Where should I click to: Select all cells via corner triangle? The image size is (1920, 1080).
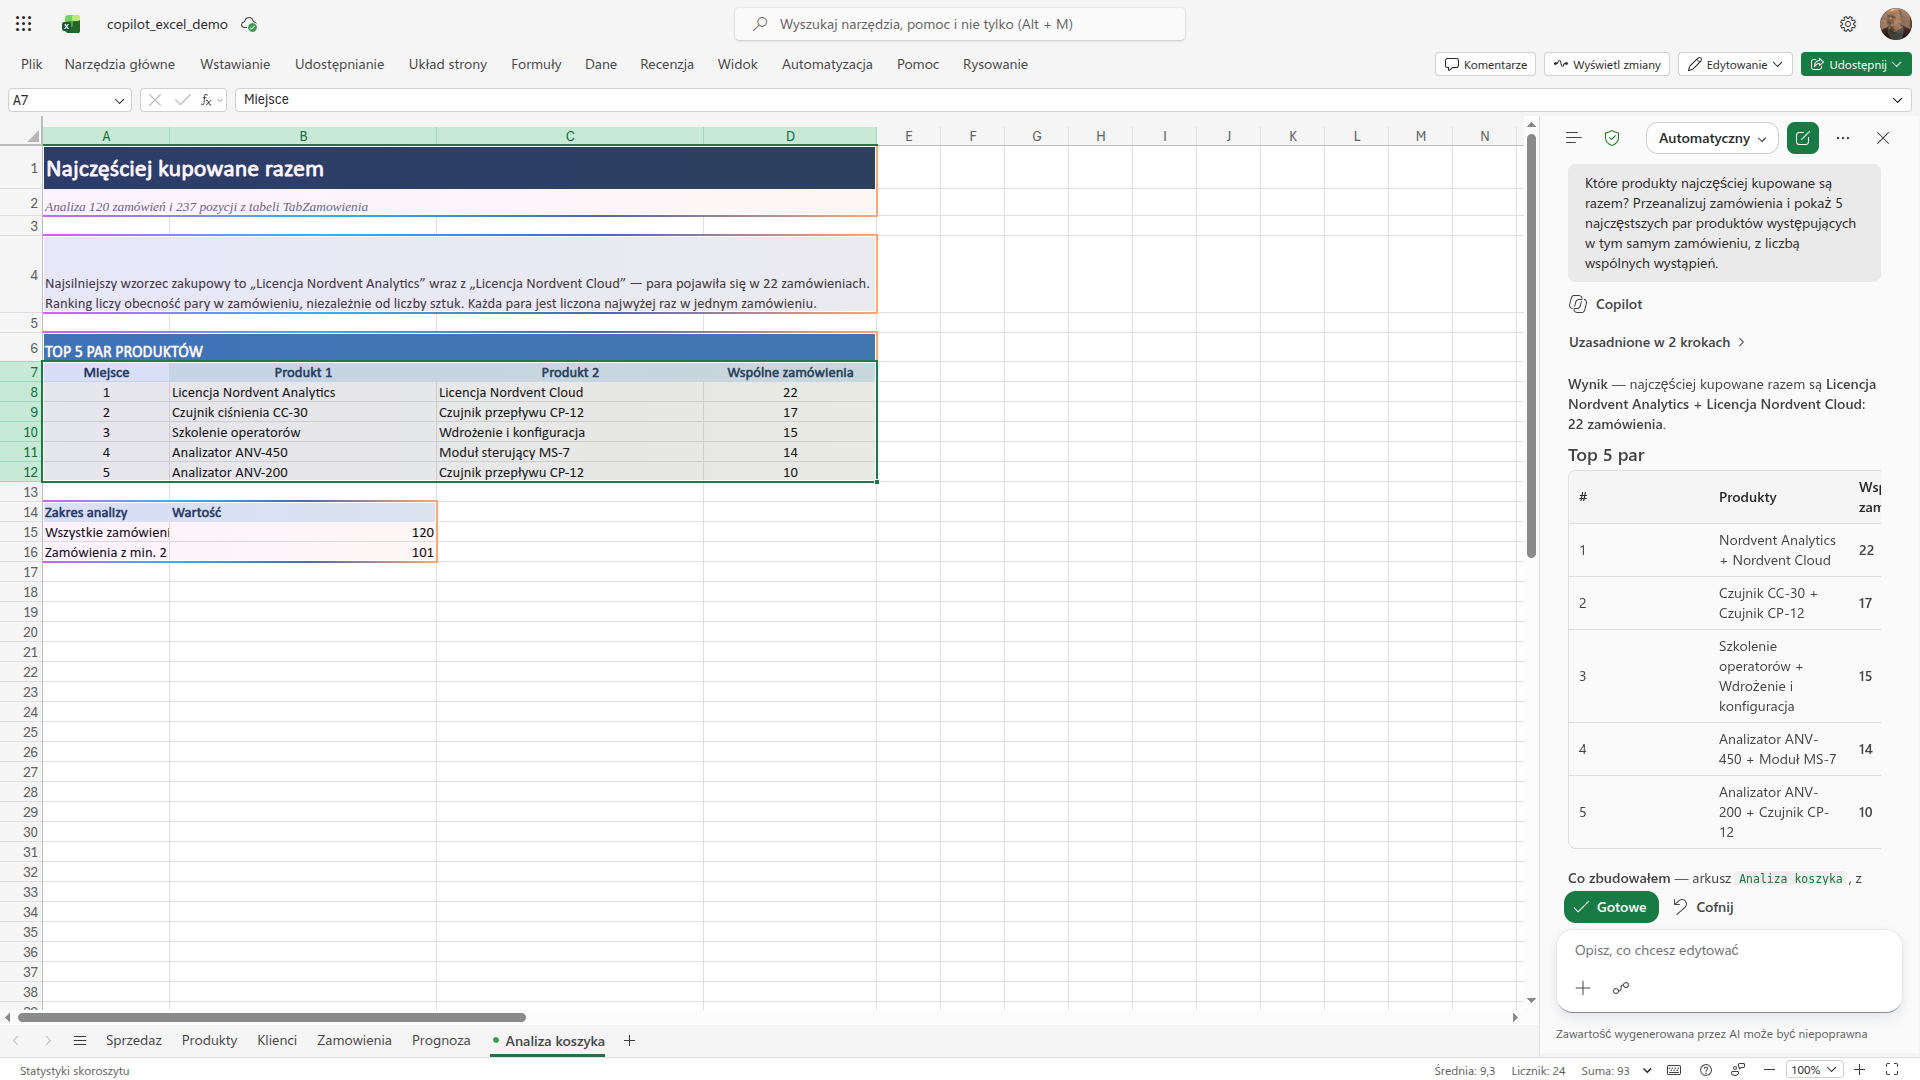tap(33, 136)
